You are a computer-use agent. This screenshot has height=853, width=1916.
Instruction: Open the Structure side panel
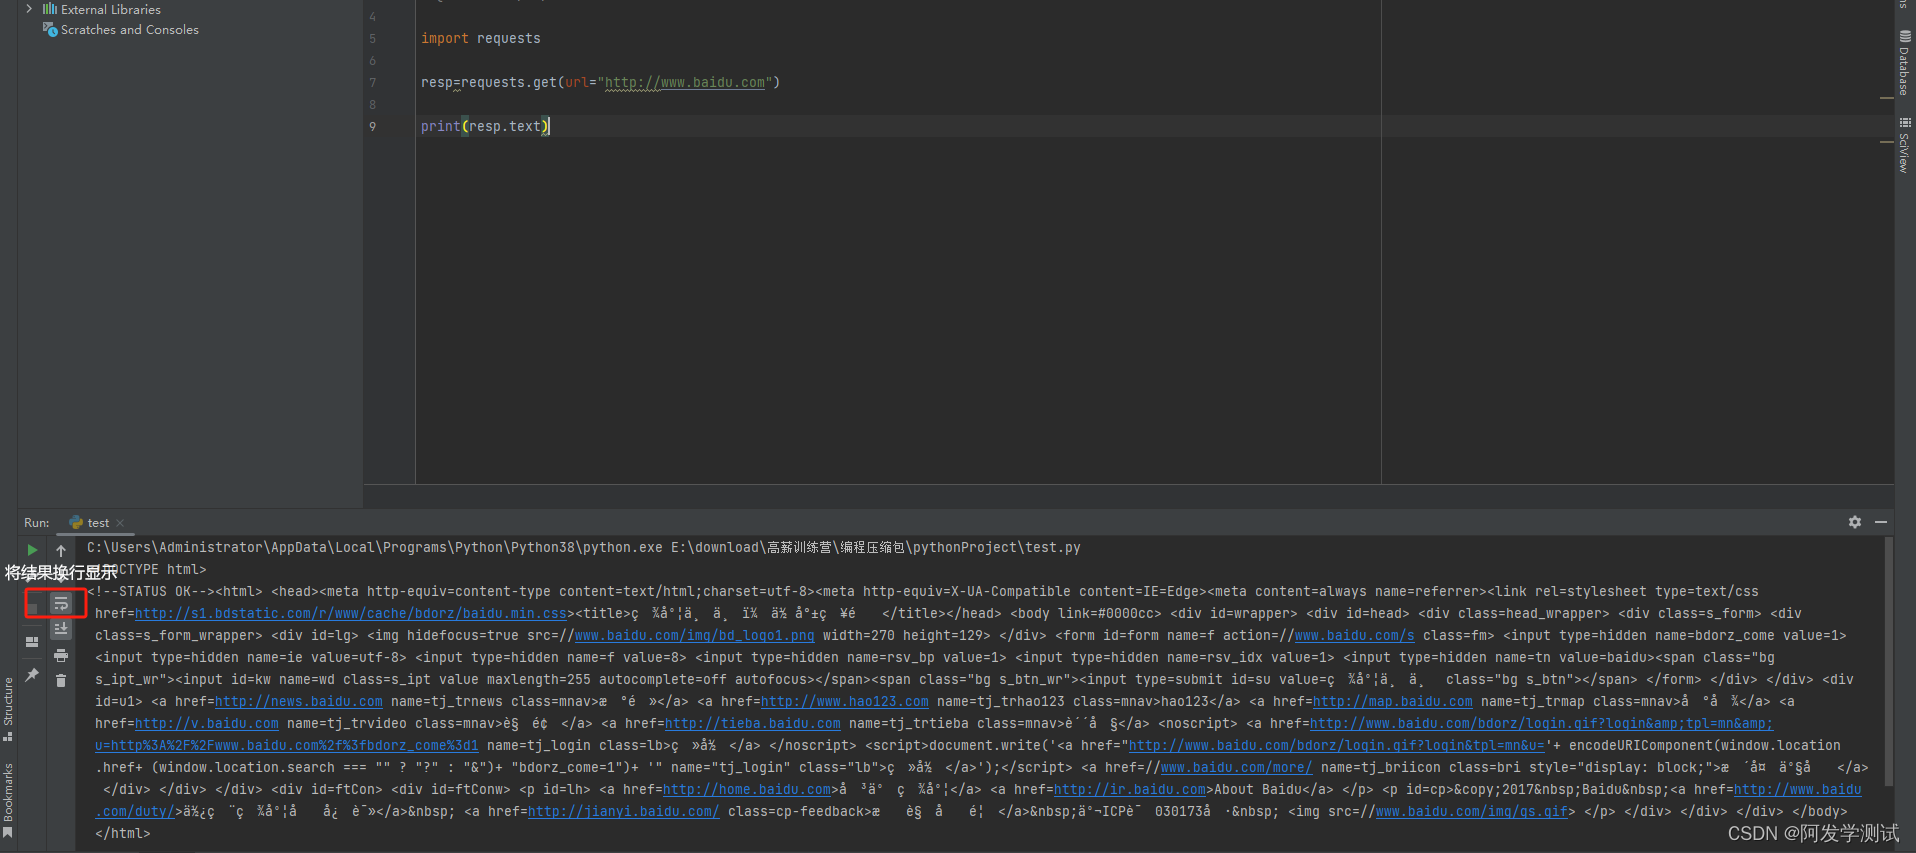pyautogui.click(x=8, y=708)
